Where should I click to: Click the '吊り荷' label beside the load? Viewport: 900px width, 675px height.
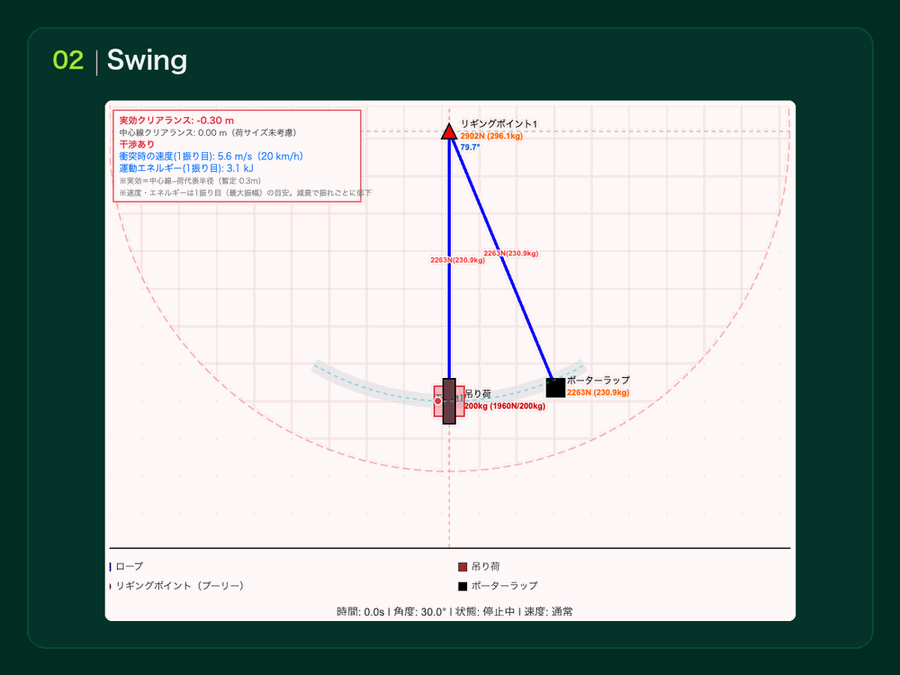point(478,394)
